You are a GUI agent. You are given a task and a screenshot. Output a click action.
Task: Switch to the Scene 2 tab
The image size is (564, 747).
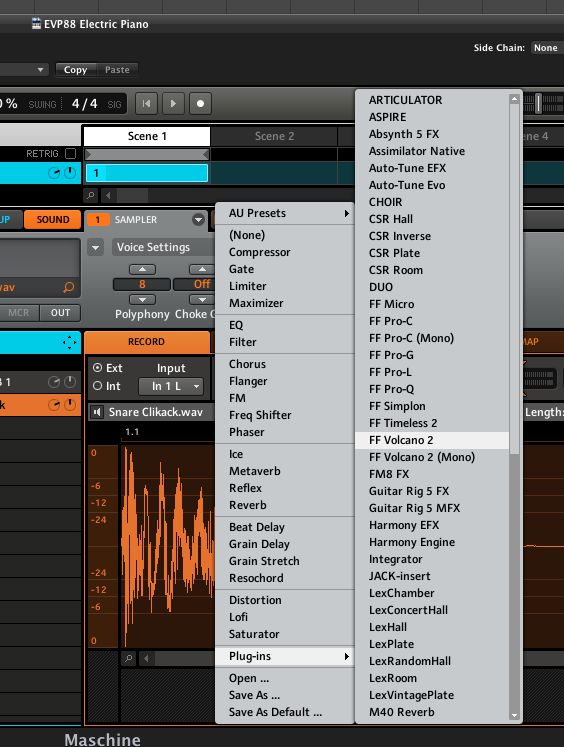274,136
